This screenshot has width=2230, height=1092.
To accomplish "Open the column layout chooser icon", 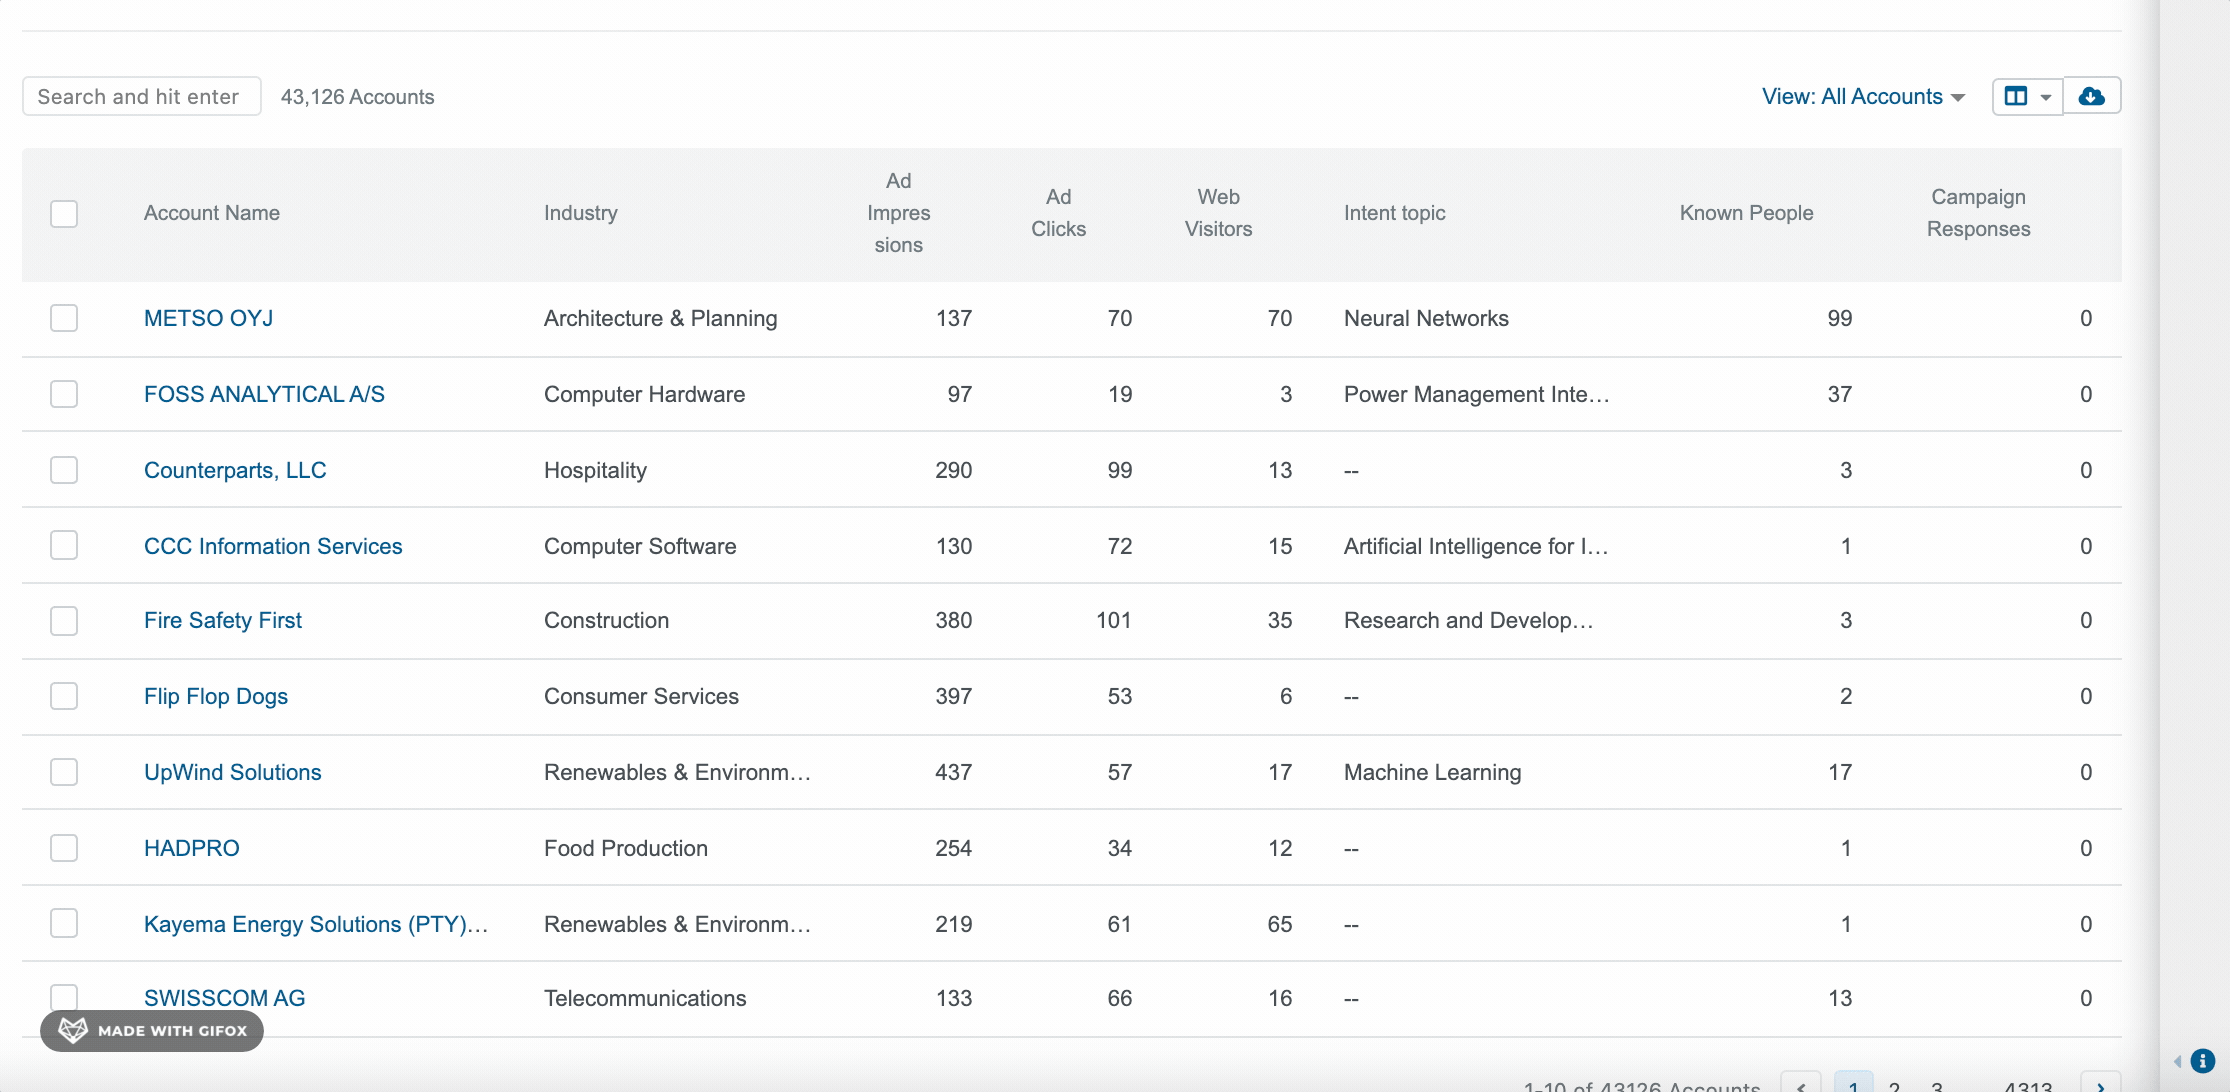I will [2016, 97].
